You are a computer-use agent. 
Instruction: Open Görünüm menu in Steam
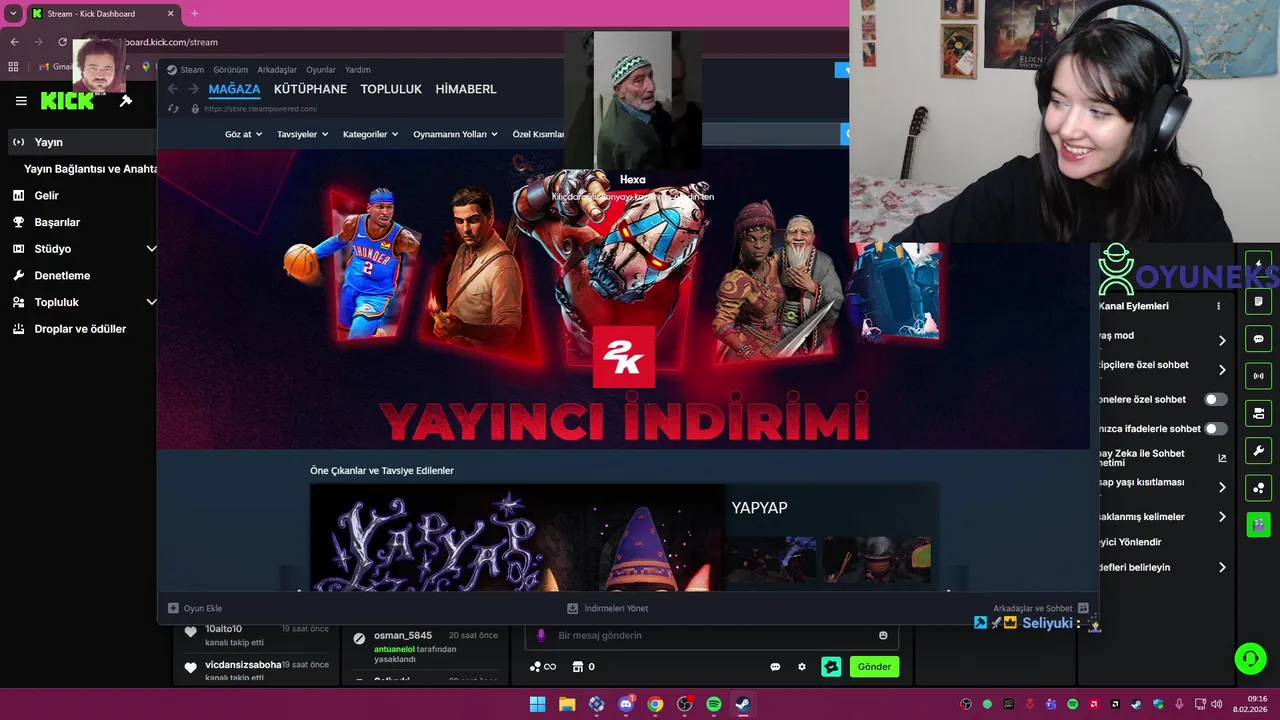click(x=230, y=70)
